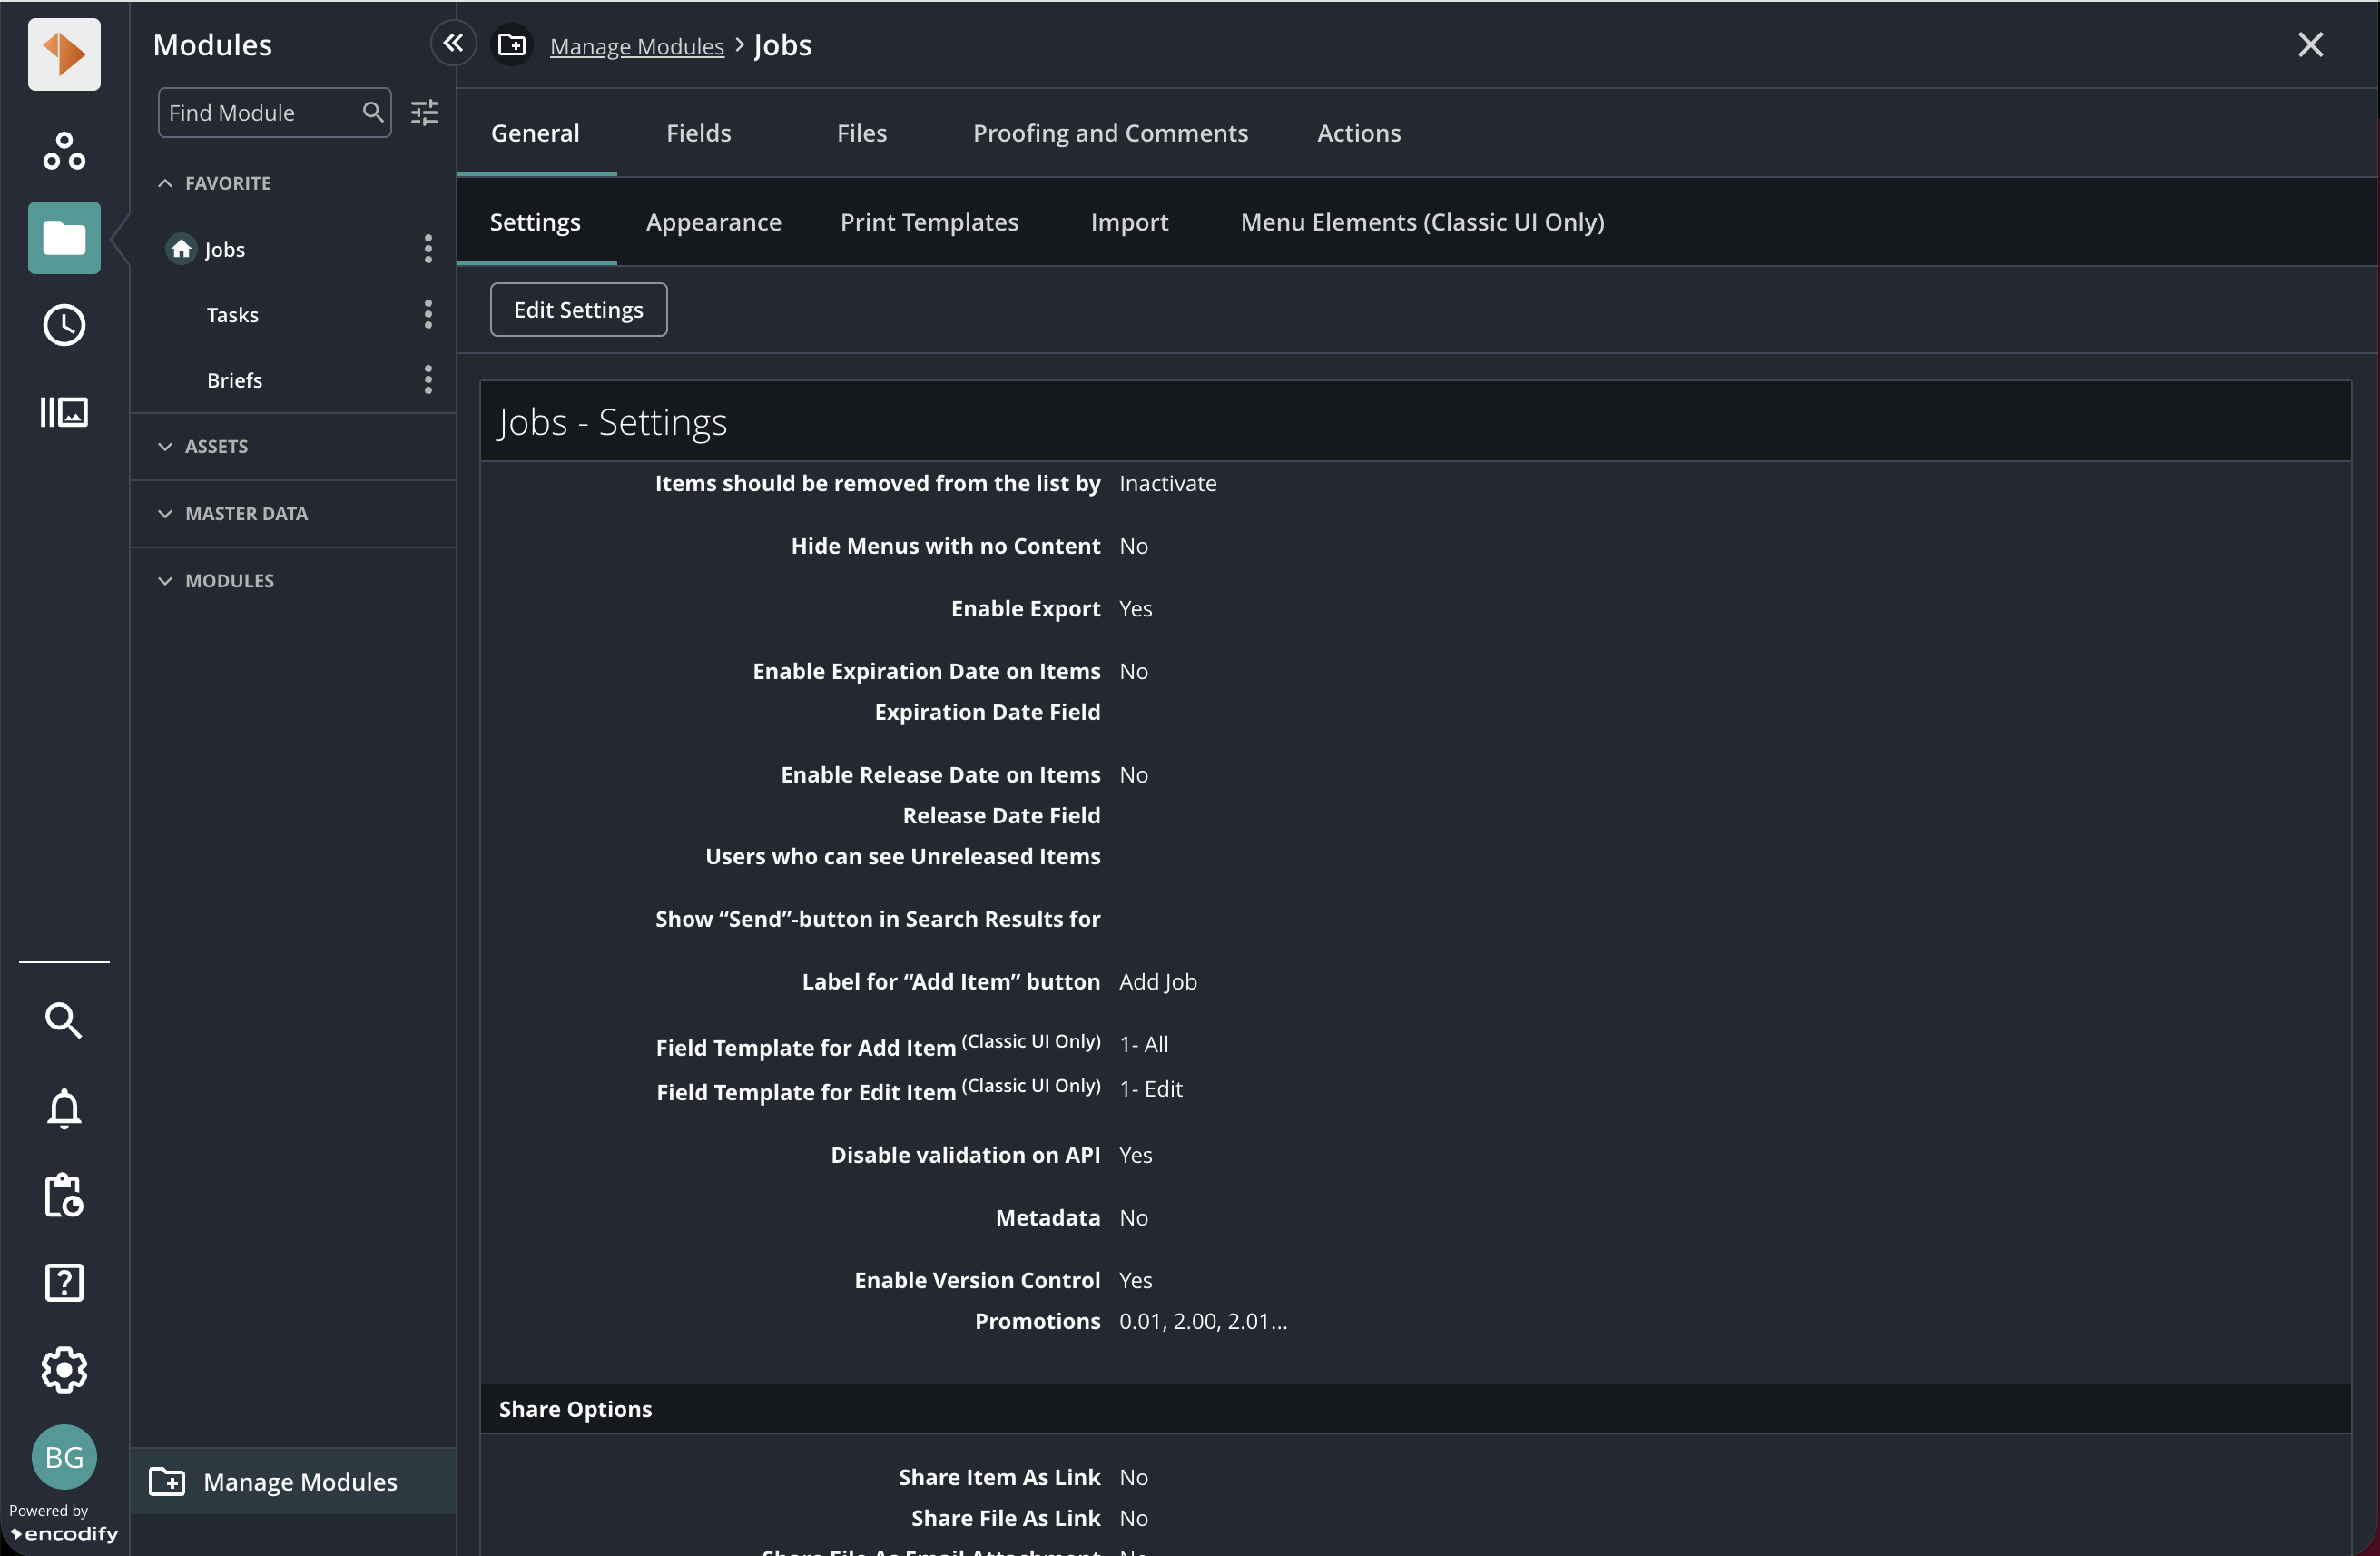This screenshot has width=2380, height=1556.
Task: Click the Disable validation on API label
Action: pyautogui.click(x=965, y=1155)
